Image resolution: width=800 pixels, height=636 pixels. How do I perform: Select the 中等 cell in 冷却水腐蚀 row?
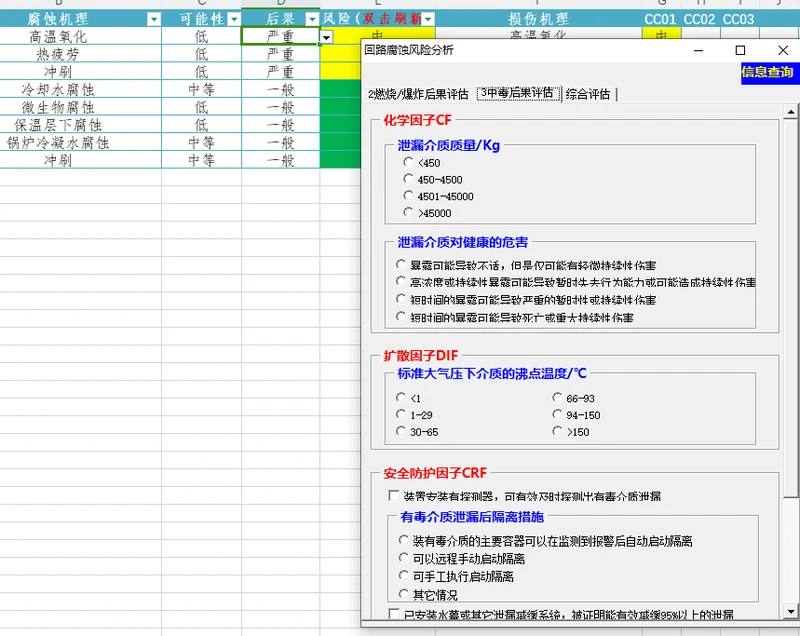coord(201,90)
